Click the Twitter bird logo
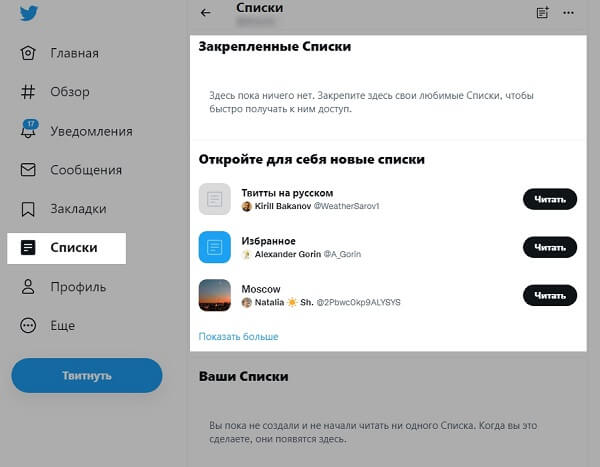Image resolution: width=600 pixels, height=467 pixels. click(x=29, y=13)
